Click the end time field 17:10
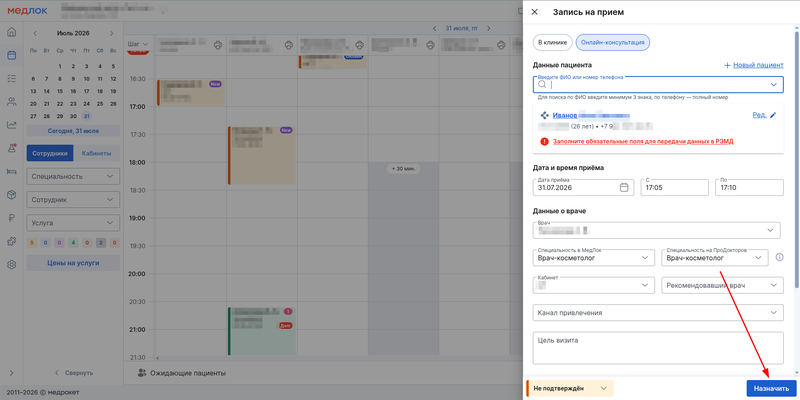 [x=749, y=187]
